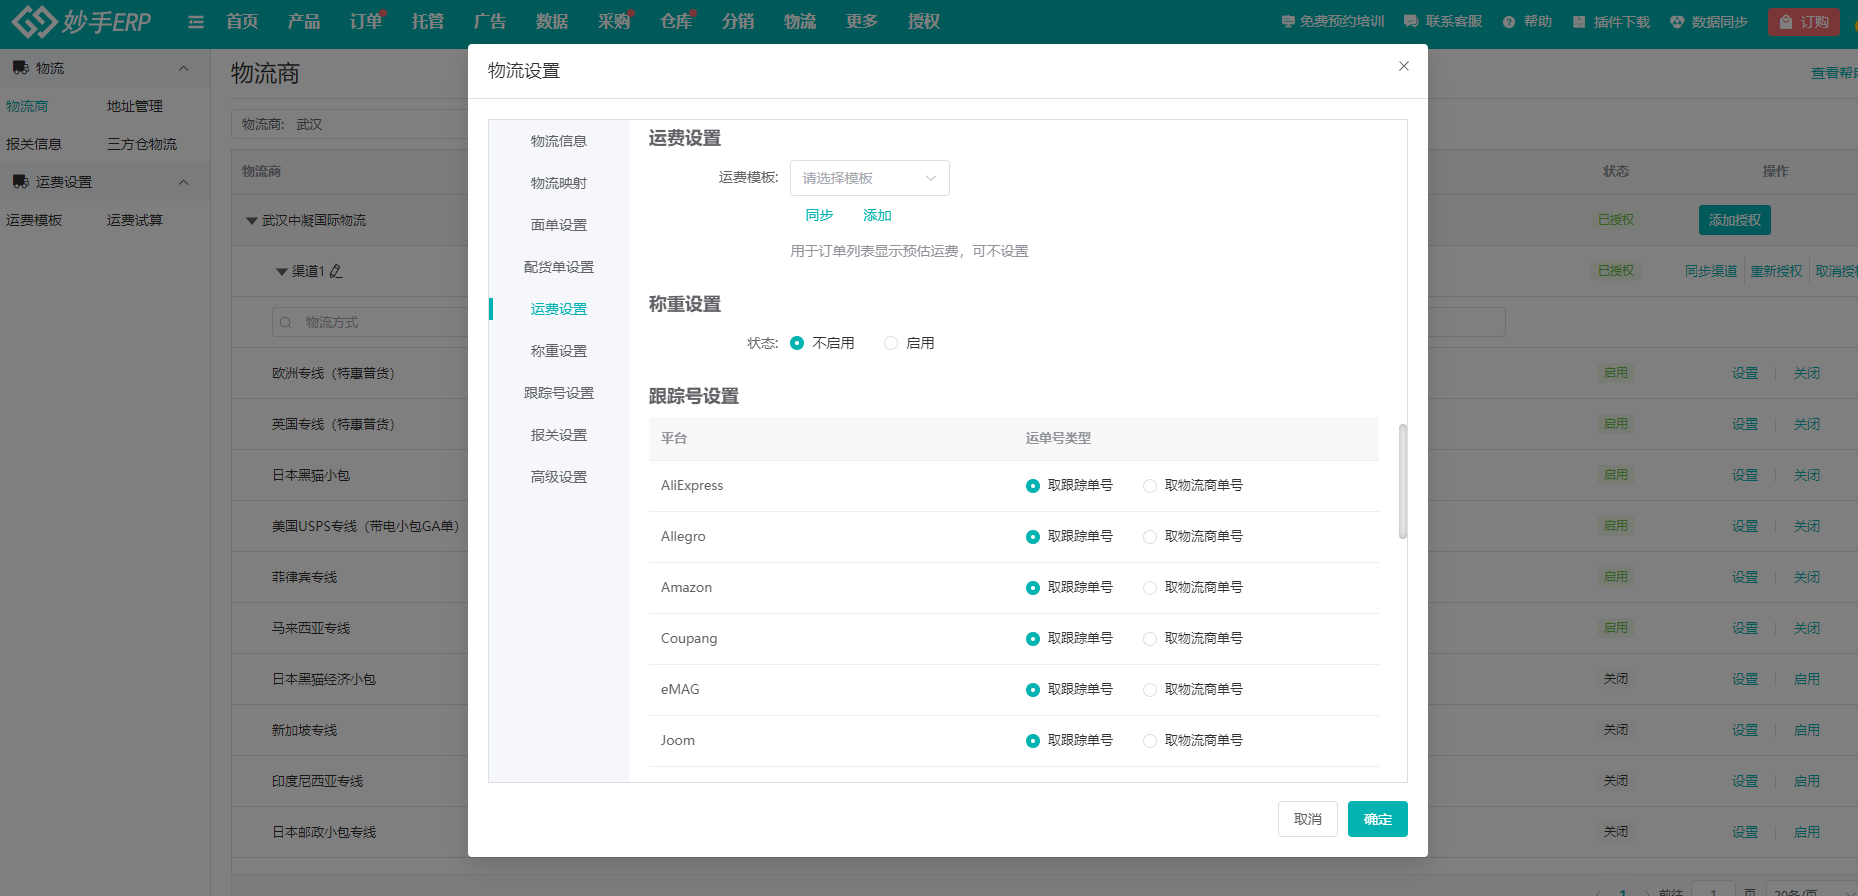The height and width of the screenshot is (896, 1858).
Task: Open 授权 in top navigation
Action: 924,22
